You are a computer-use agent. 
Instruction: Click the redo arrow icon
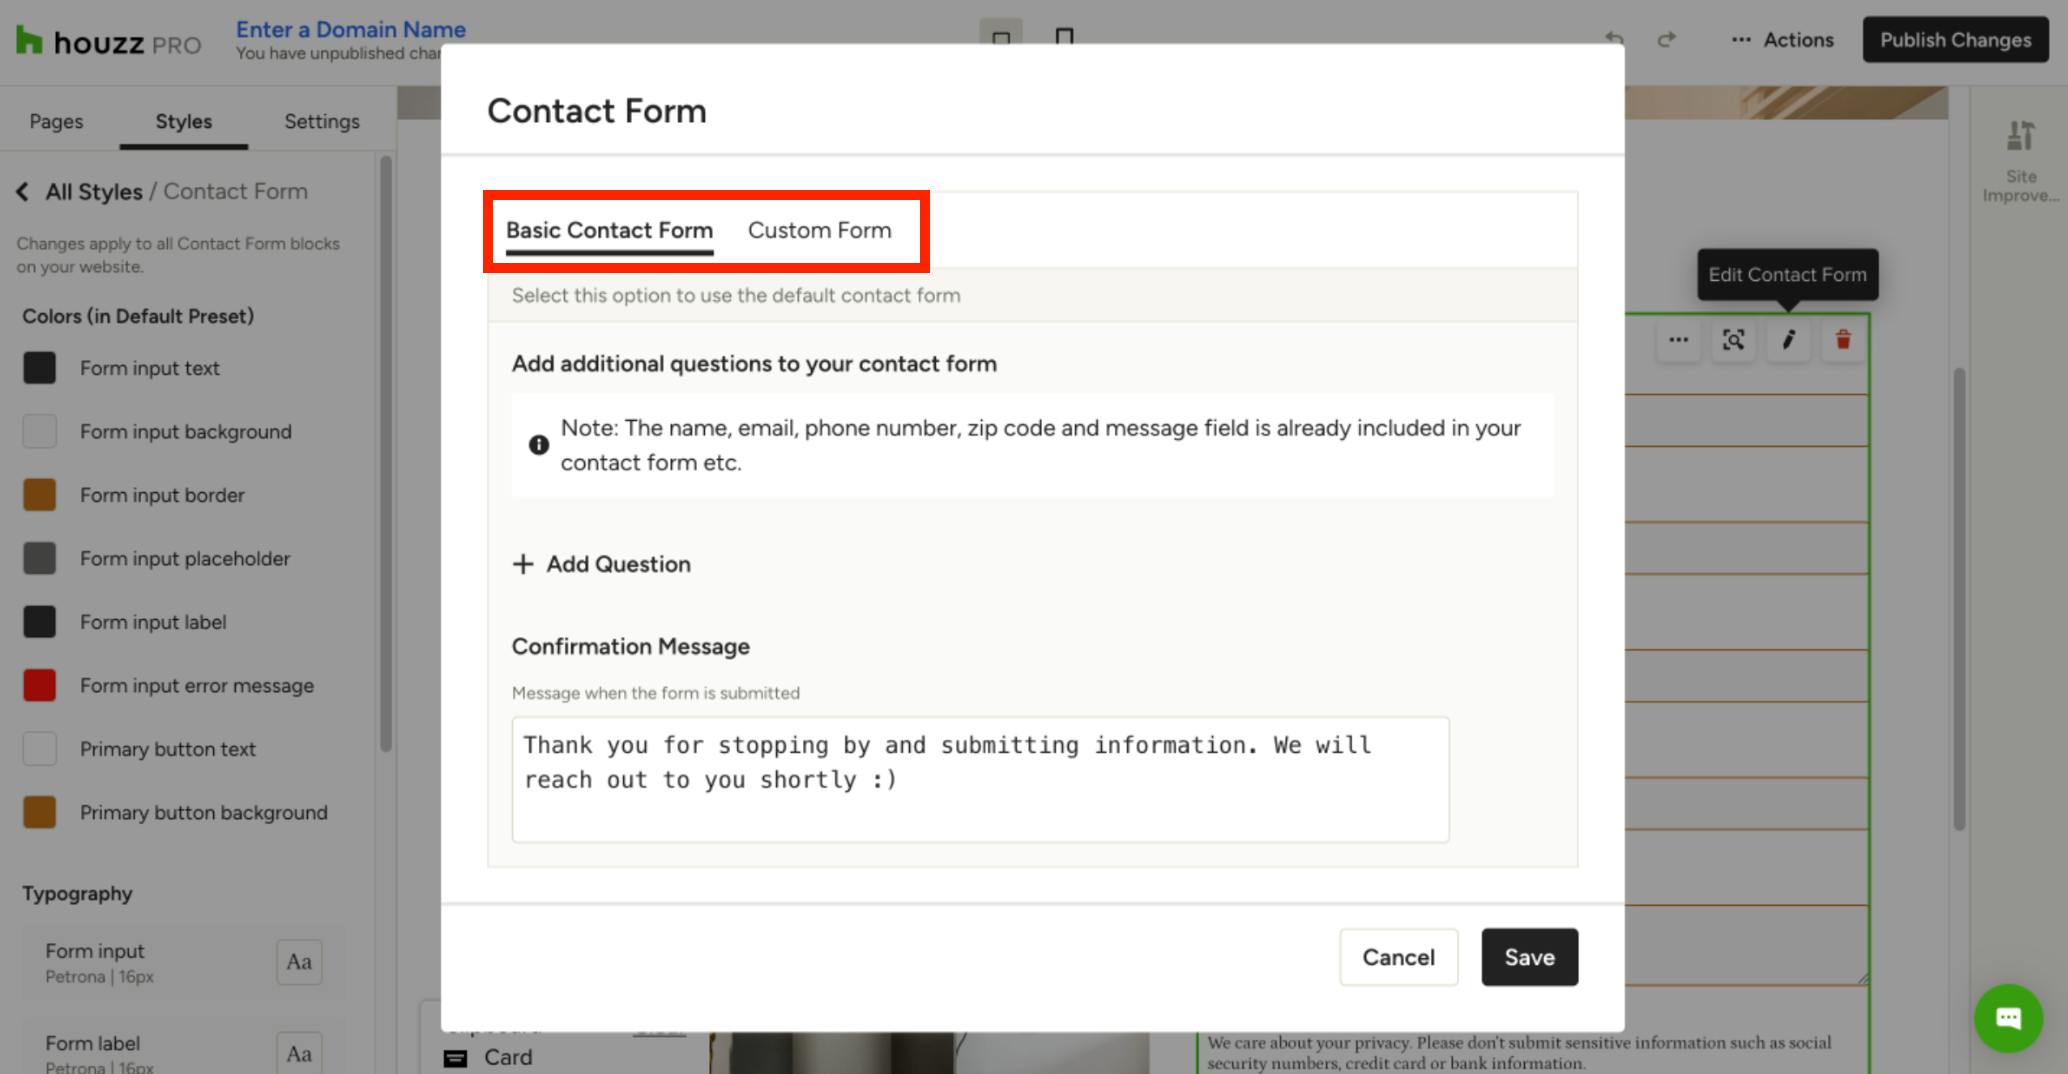point(1666,39)
